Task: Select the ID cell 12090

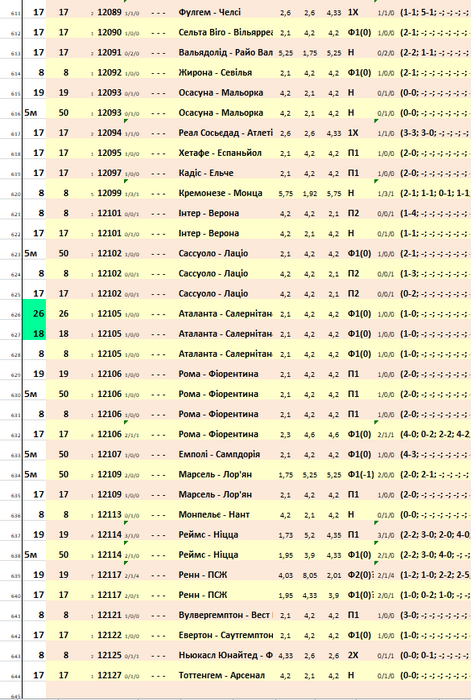Action: tap(109, 32)
